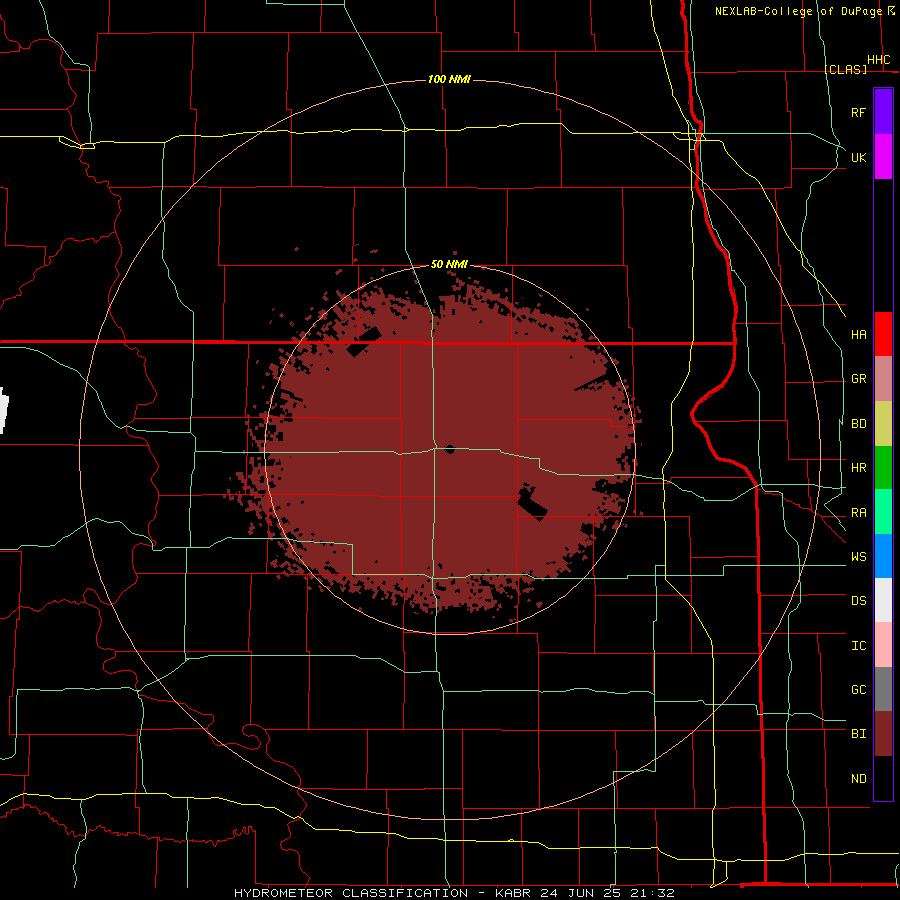The width and height of the screenshot is (900, 900).
Task: Click the ND legend label
Action: point(858,779)
